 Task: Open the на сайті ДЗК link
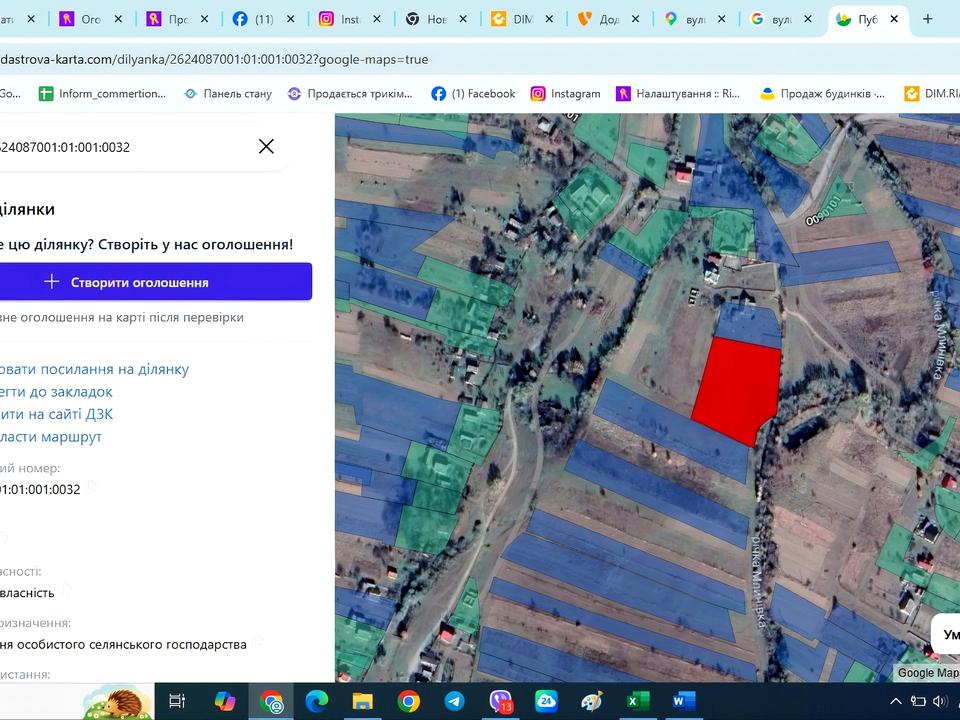[x=56, y=414]
